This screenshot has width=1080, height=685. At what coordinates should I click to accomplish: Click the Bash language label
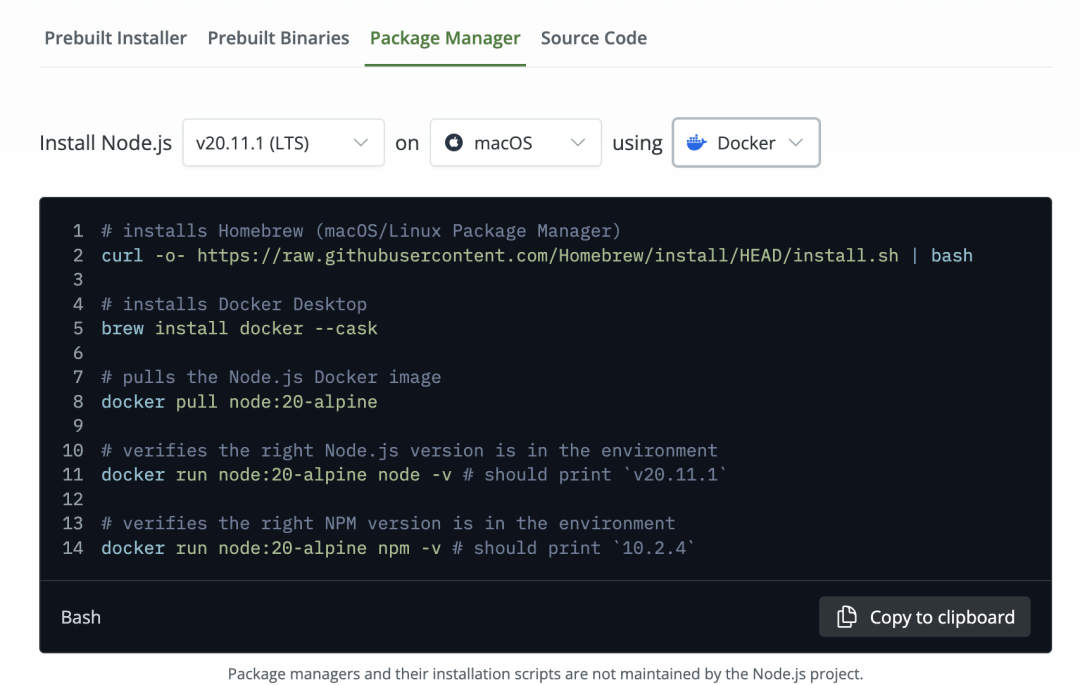point(81,618)
